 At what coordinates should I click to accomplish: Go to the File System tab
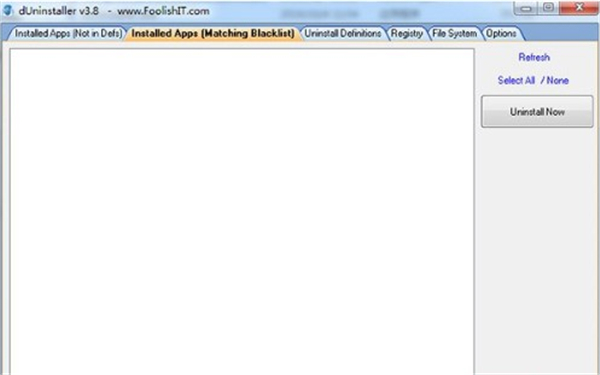(x=454, y=34)
